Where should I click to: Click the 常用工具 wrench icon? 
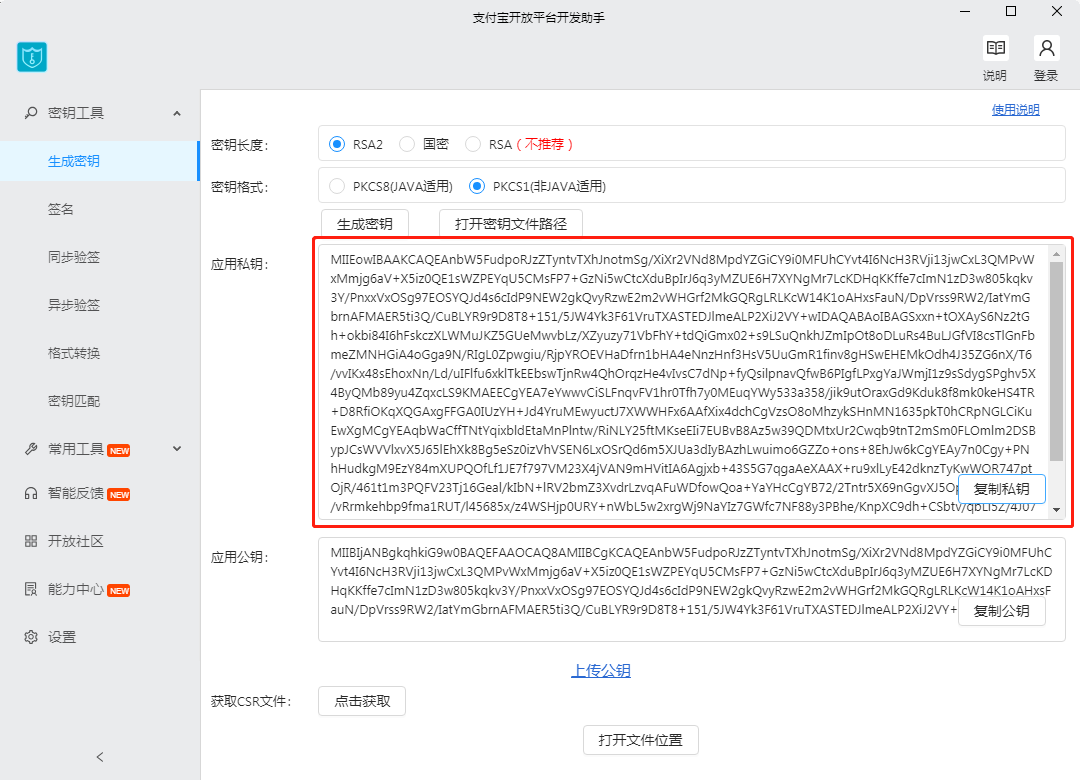point(31,449)
